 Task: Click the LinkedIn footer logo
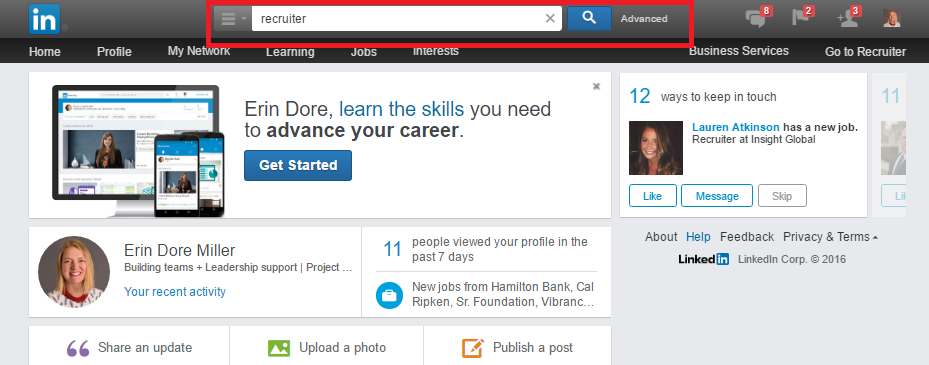point(704,259)
